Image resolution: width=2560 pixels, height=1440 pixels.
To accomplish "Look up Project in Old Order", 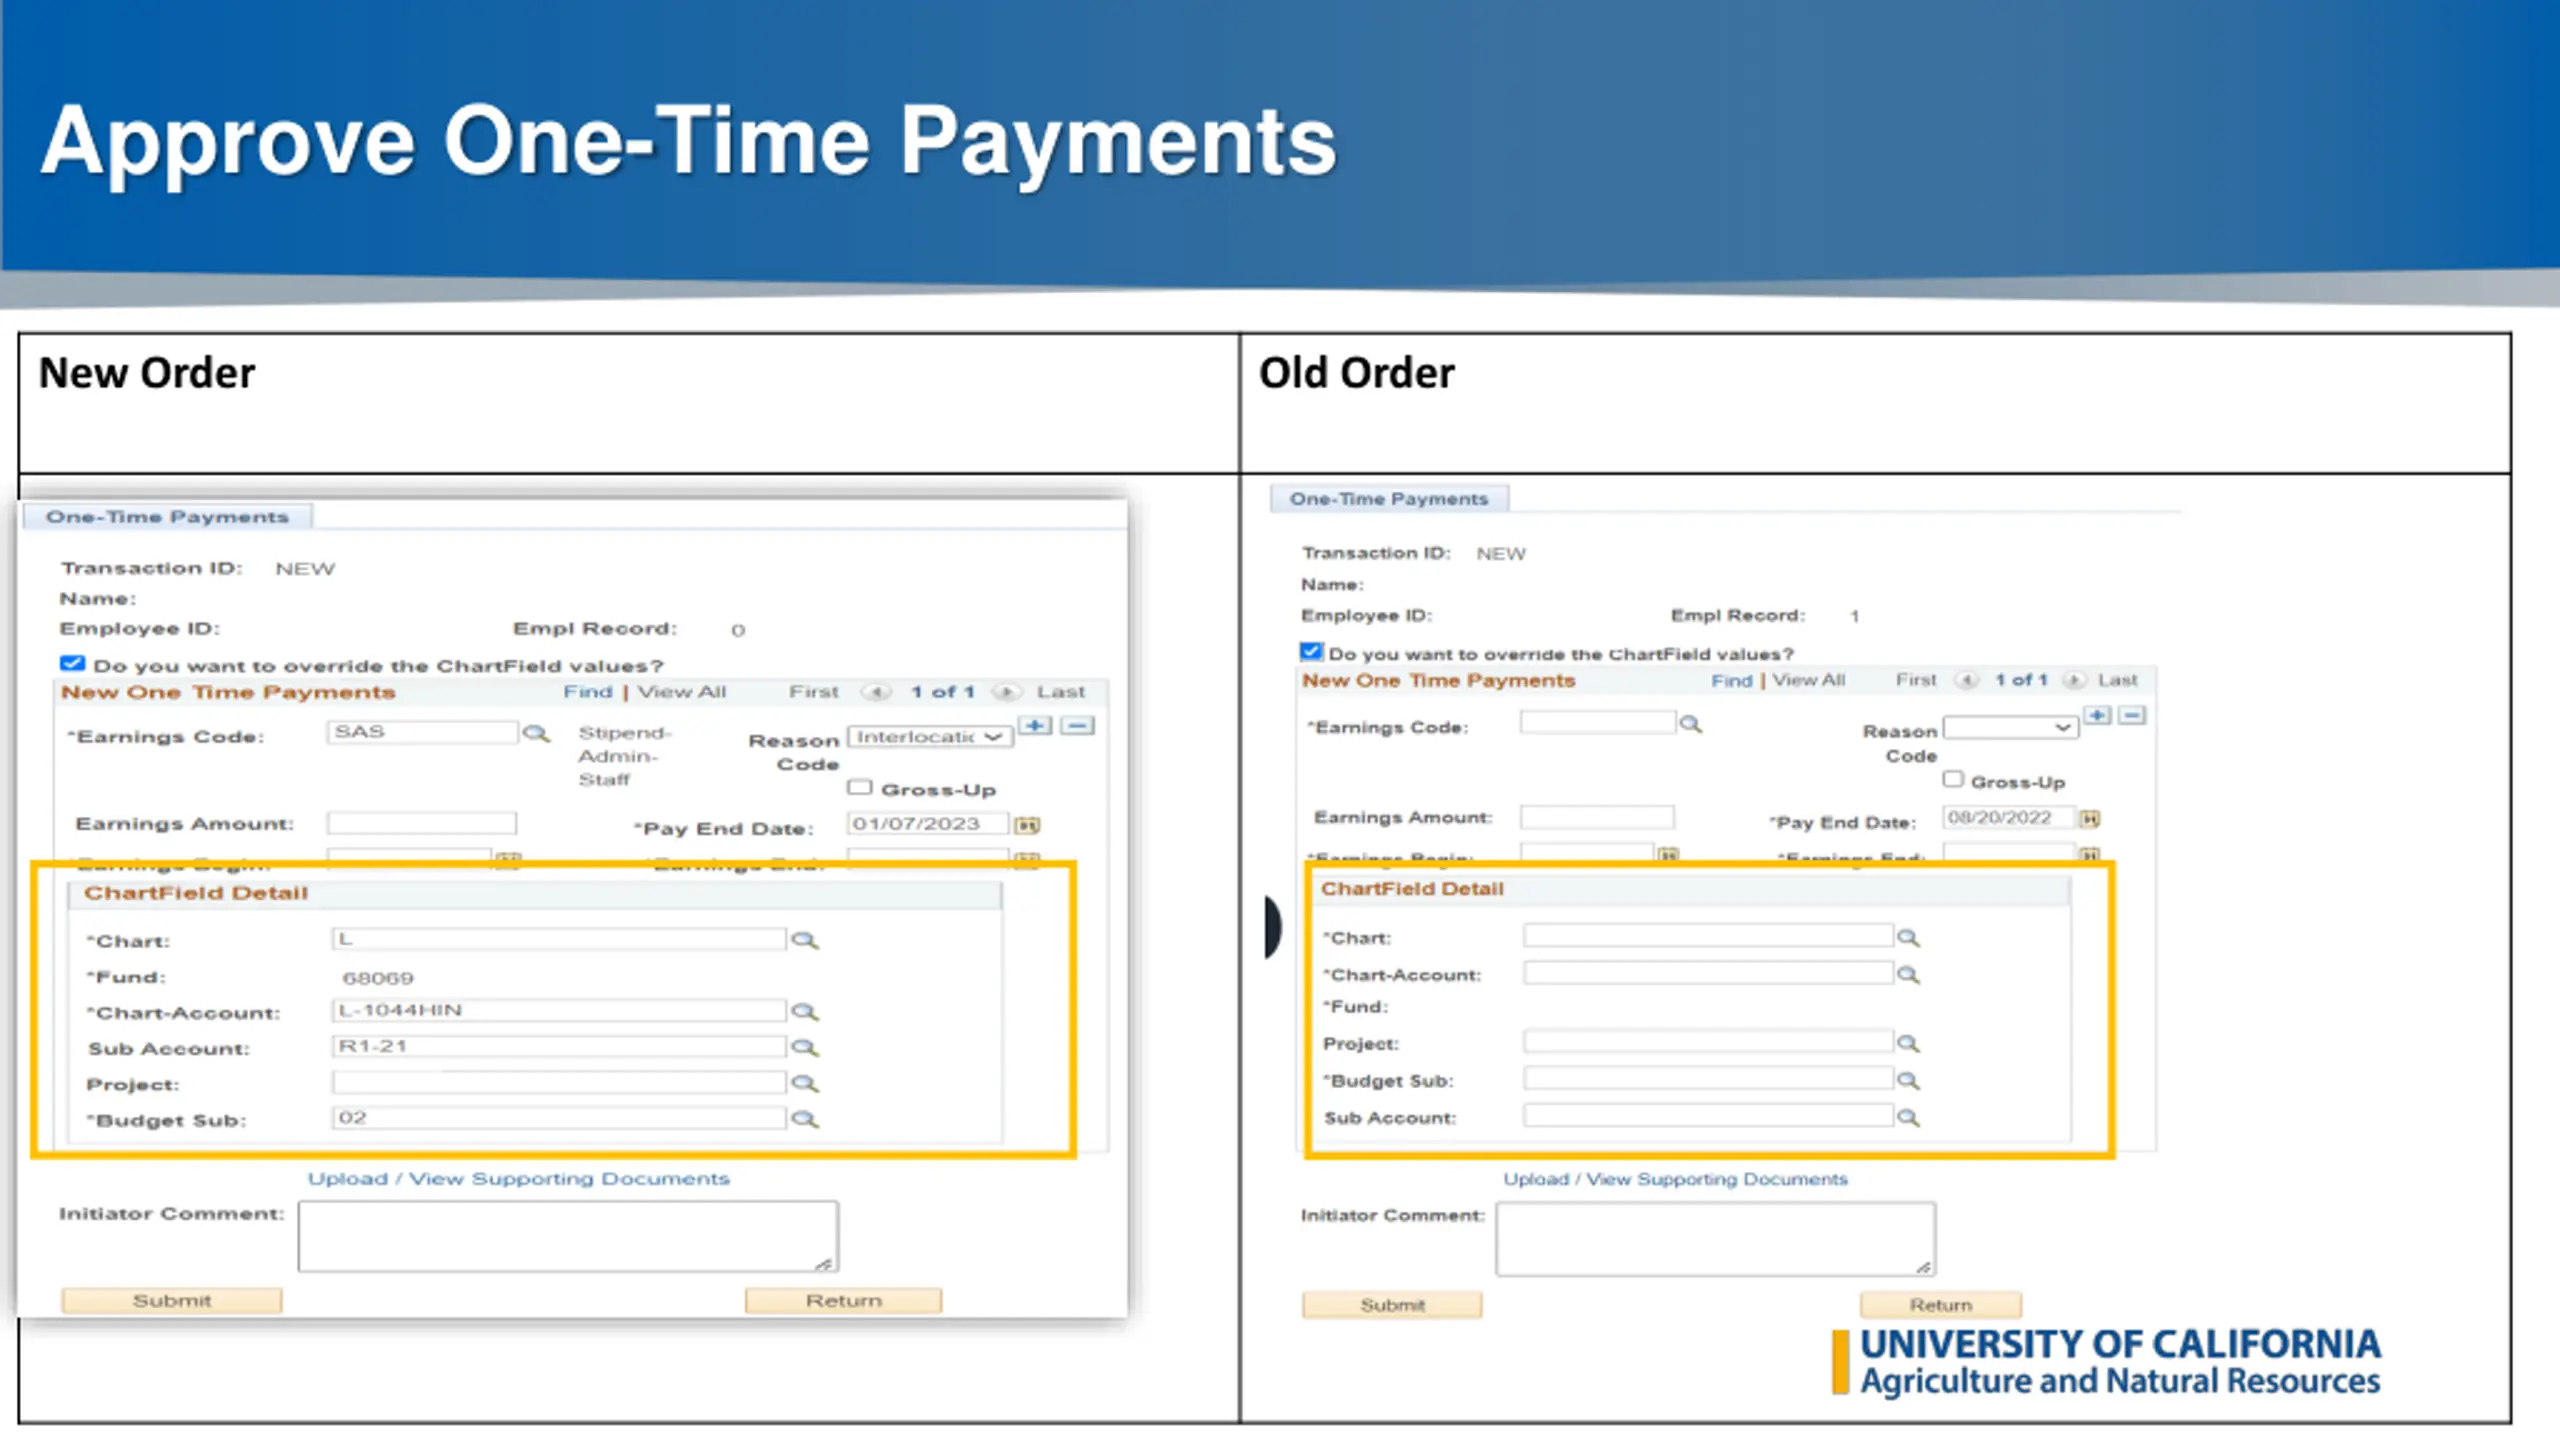I will [1908, 1044].
